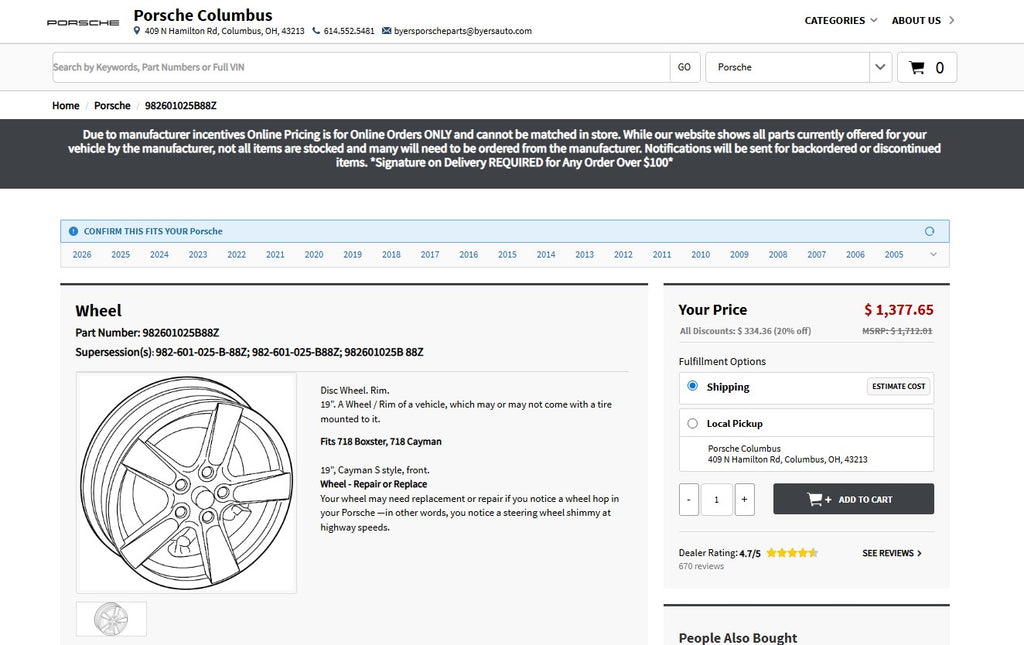The width and height of the screenshot is (1024, 645).
Task: Open the About Us menu
Action: click(922, 20)
